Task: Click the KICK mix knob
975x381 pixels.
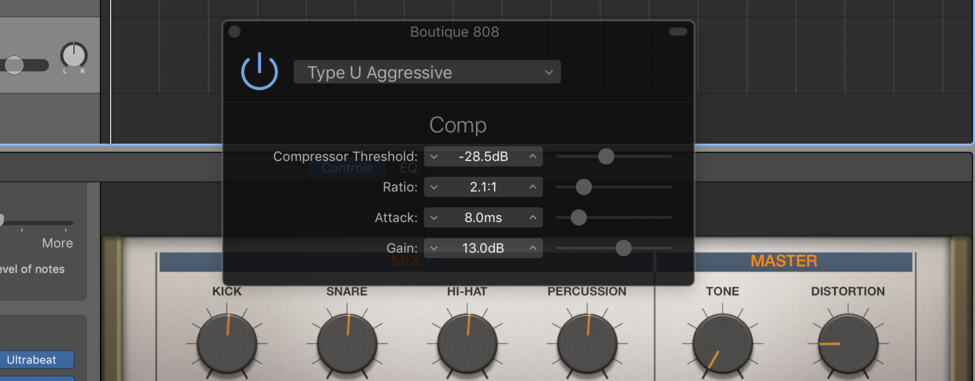Action: (x=227, y=343)
